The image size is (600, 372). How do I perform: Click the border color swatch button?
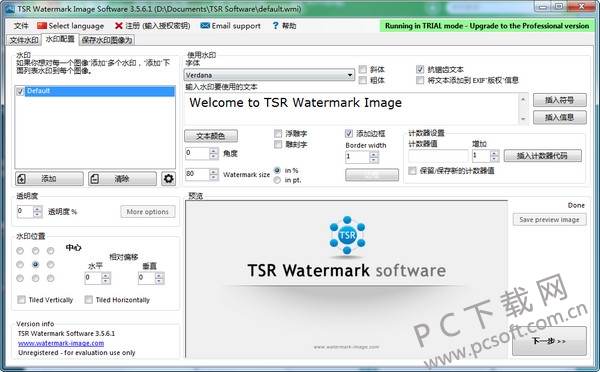(x=372, y=175)
